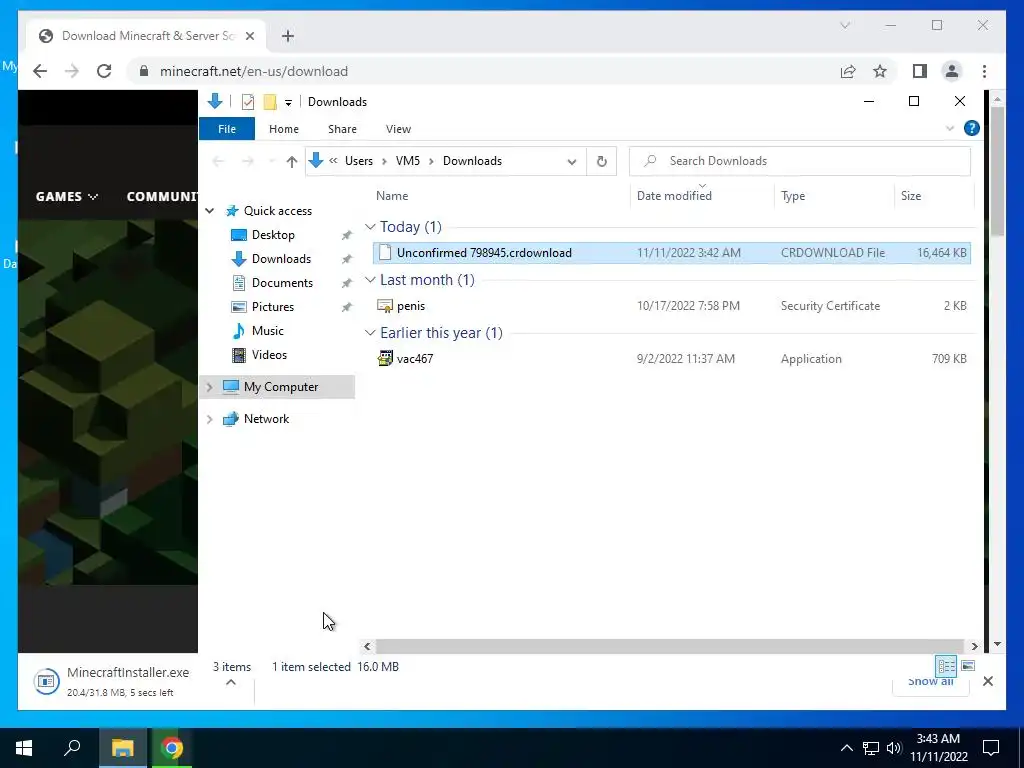Expand the Explorer ribbon

[x=950, y=129]
